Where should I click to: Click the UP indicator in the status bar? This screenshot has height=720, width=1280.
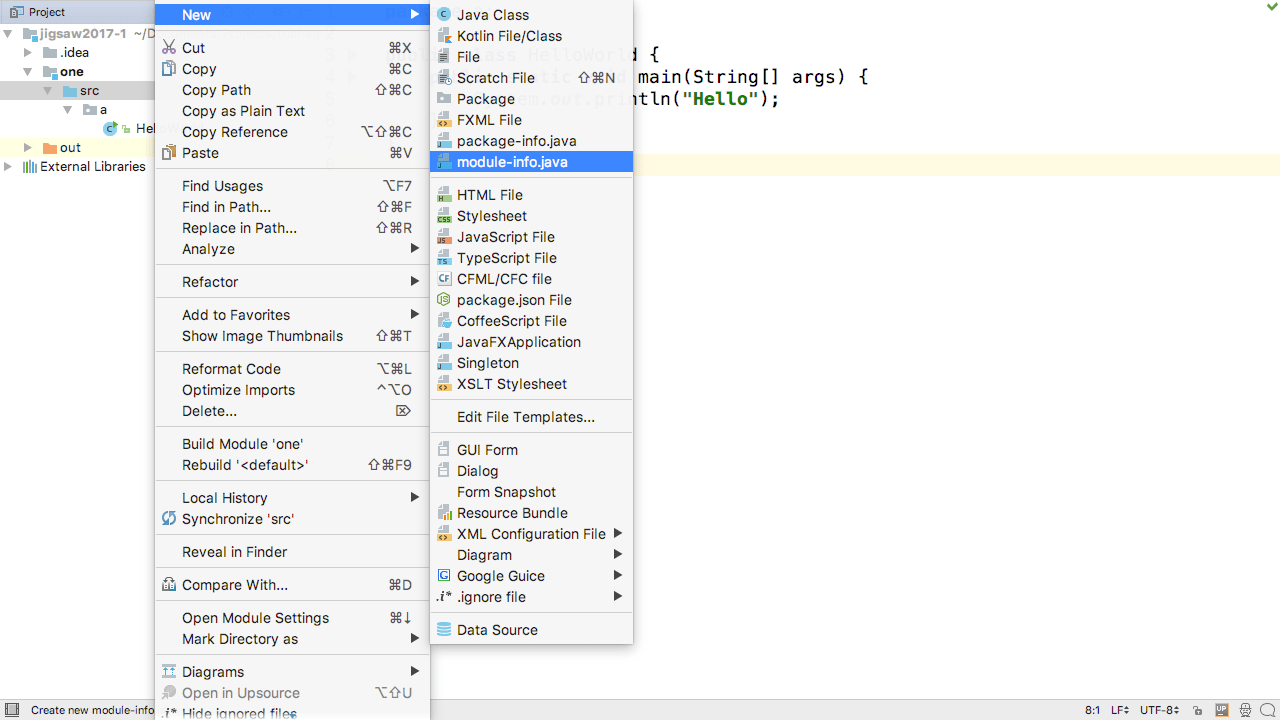1221,710
